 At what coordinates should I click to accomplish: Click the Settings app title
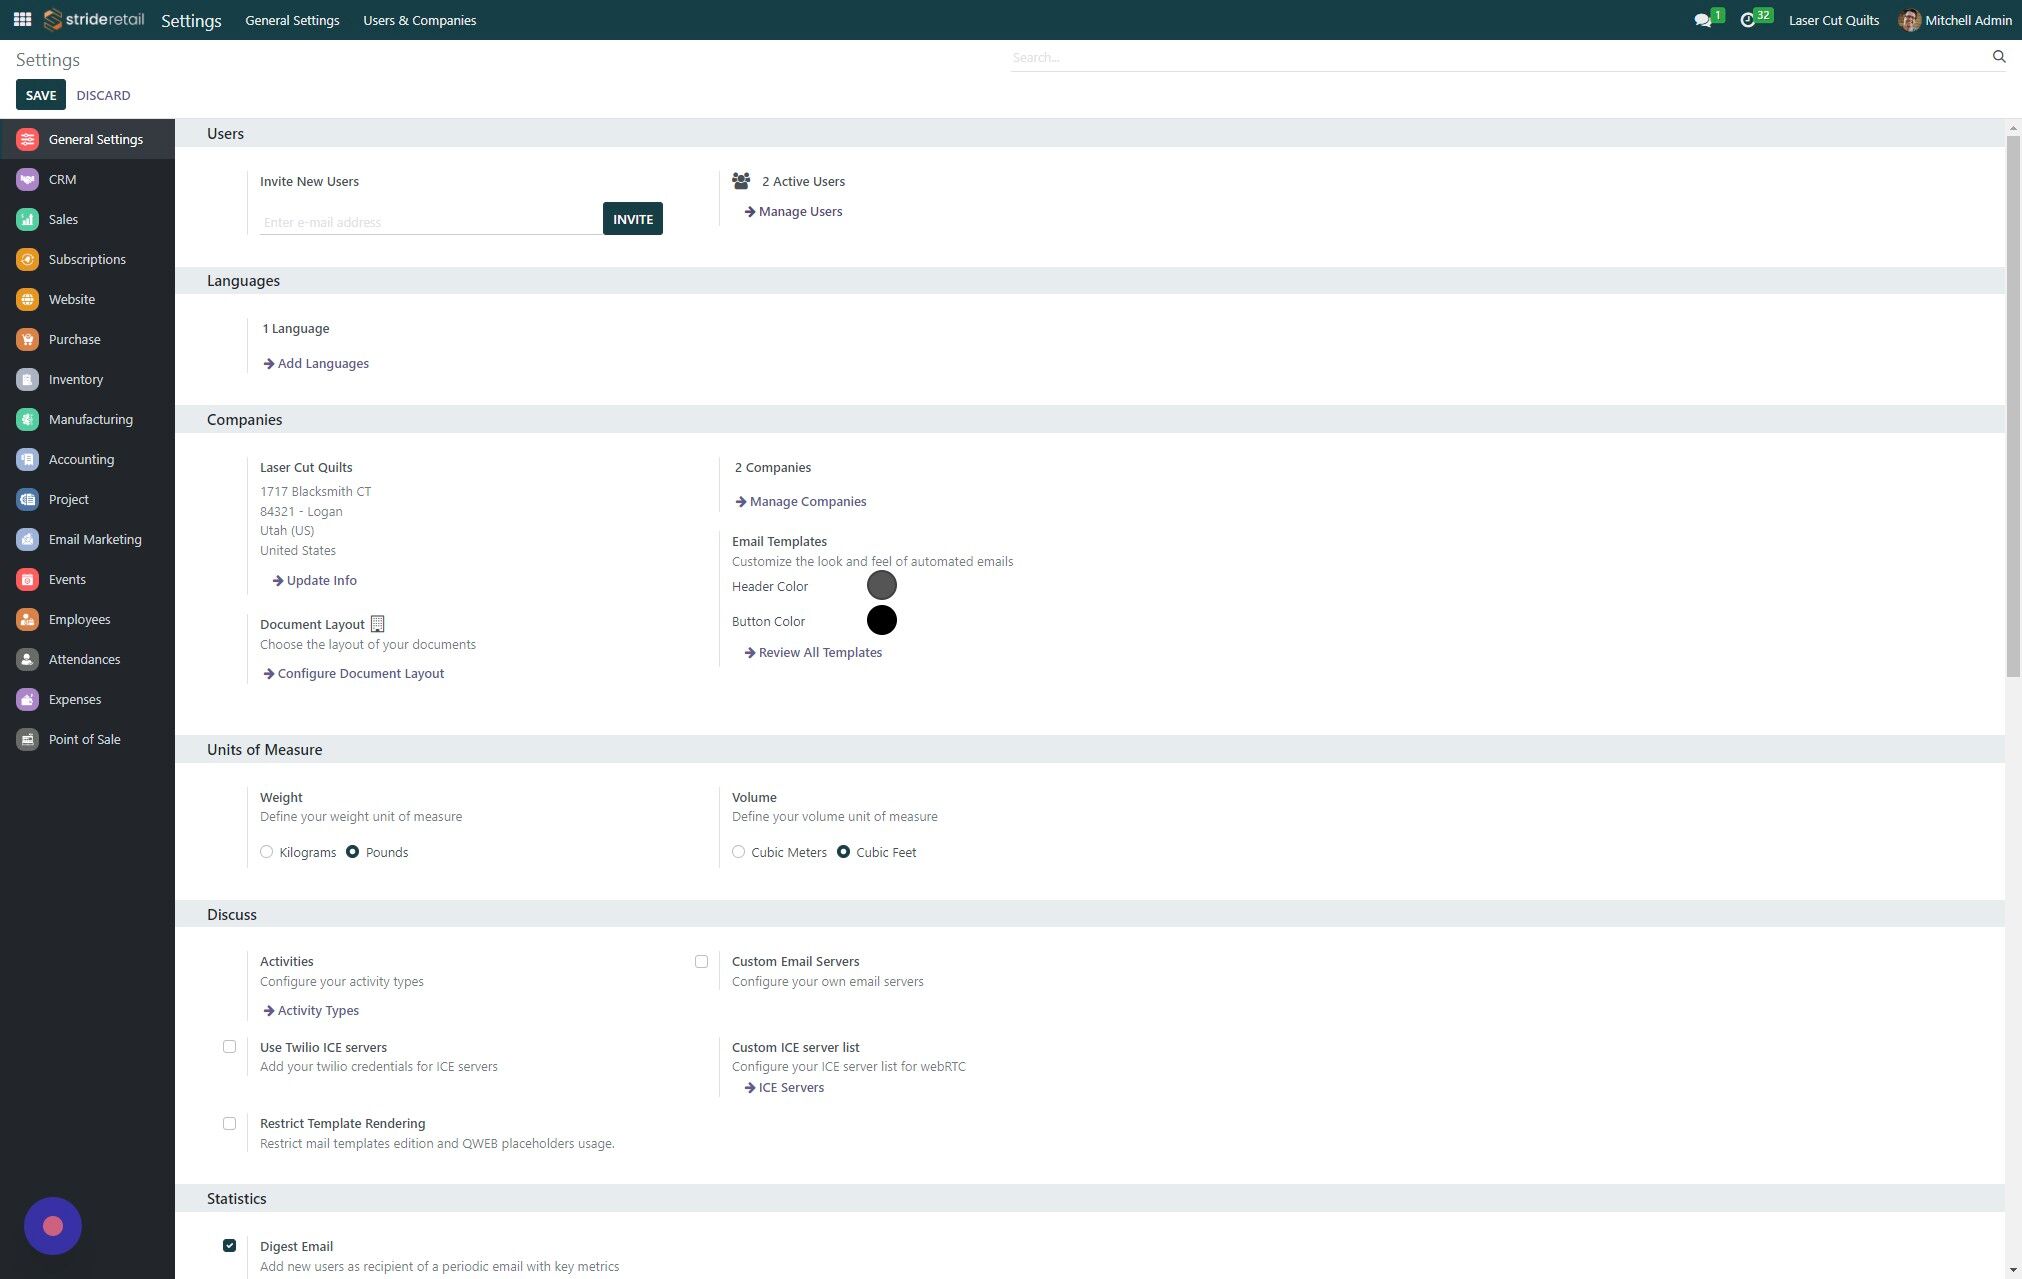191,21
